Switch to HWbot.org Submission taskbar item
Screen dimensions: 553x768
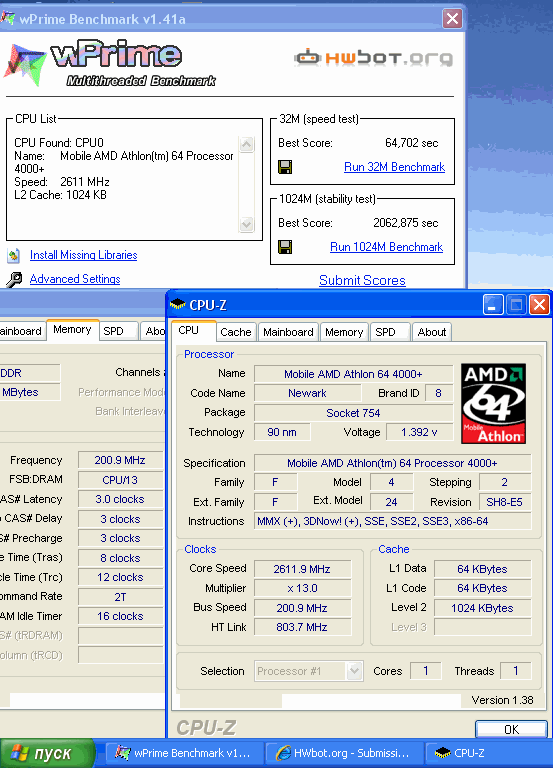coord(344,753)
